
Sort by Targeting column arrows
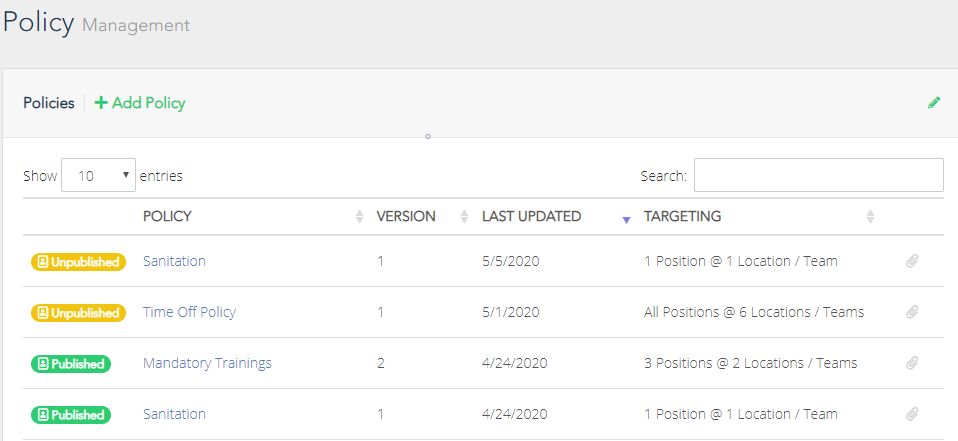(870, 216)
